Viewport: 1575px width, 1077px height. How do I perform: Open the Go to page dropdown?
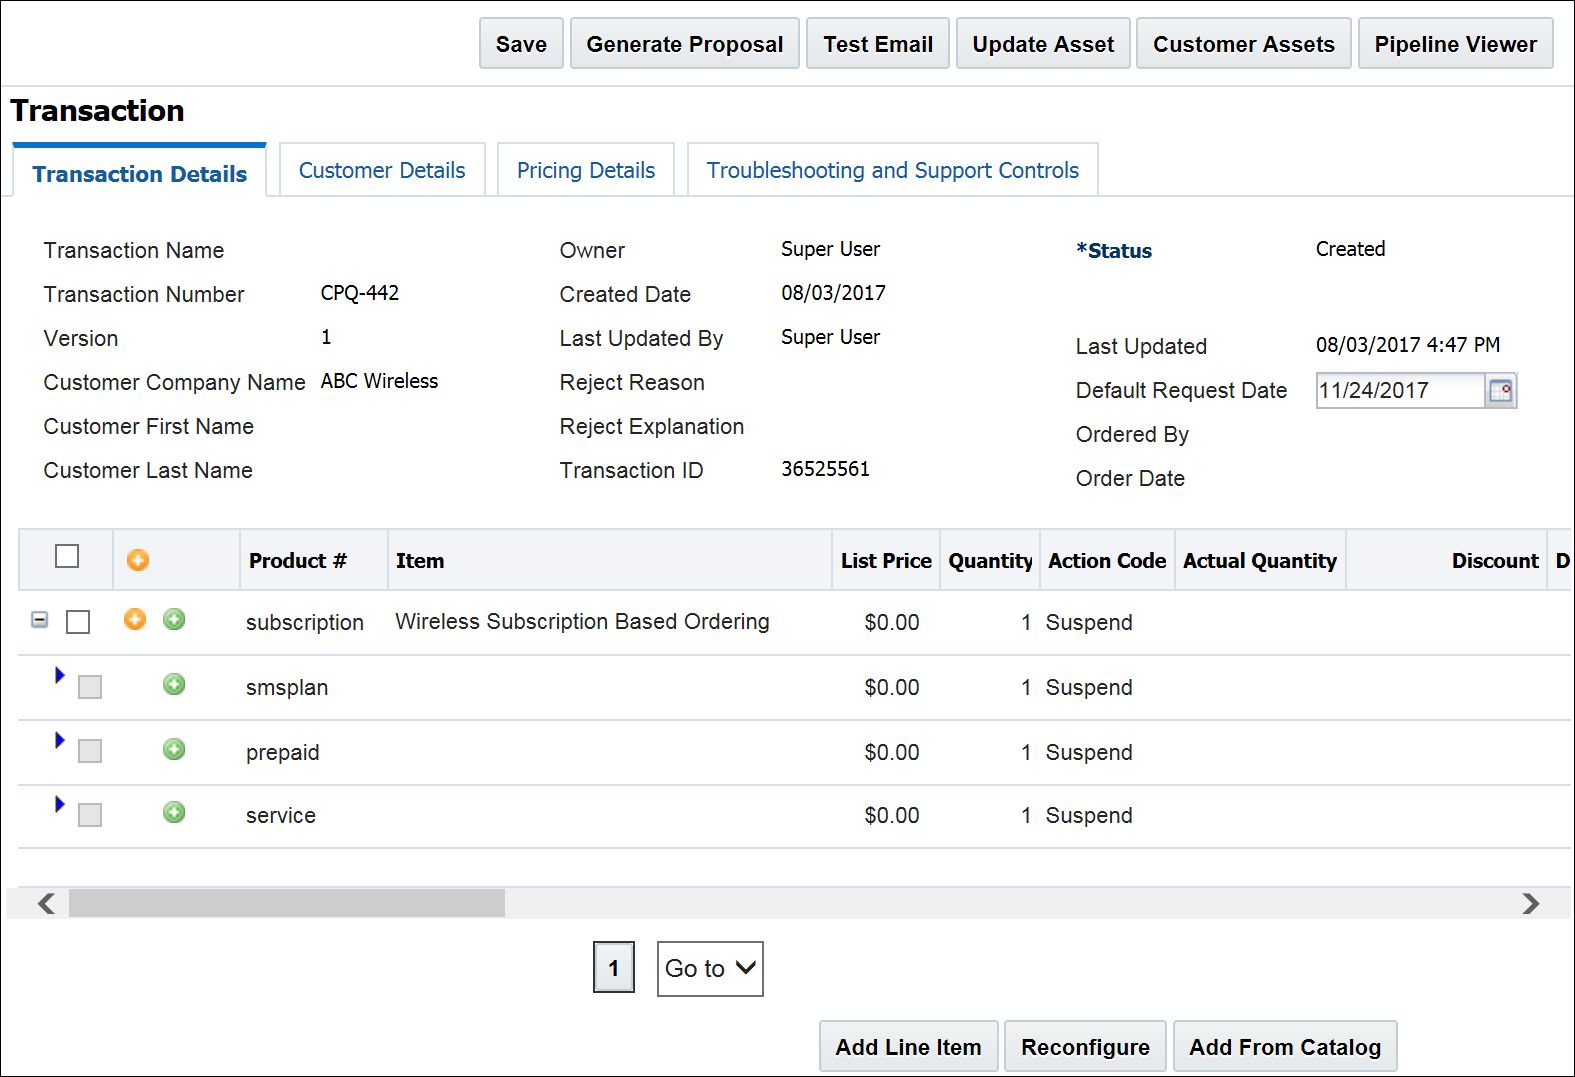[x=710, y=969]
